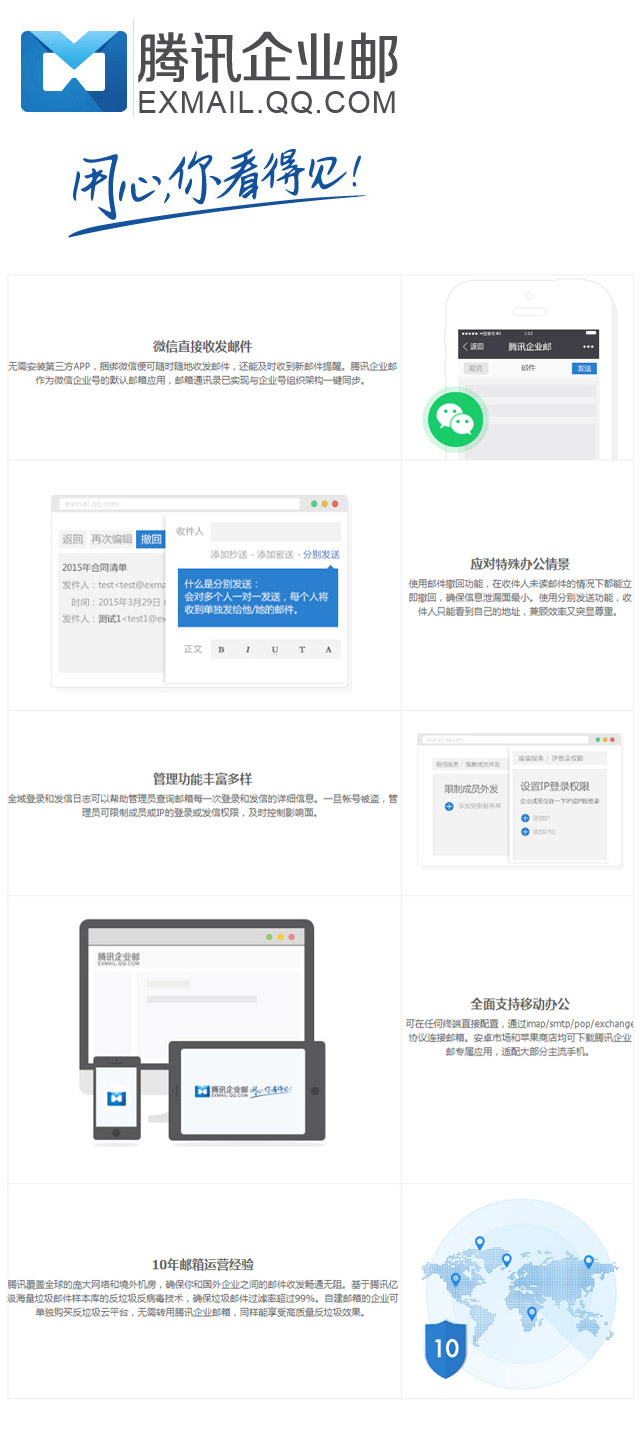640x1429 pixels.
Task: Click the 微信直接收发邮件 heading
Action: [x=202, y=346]
